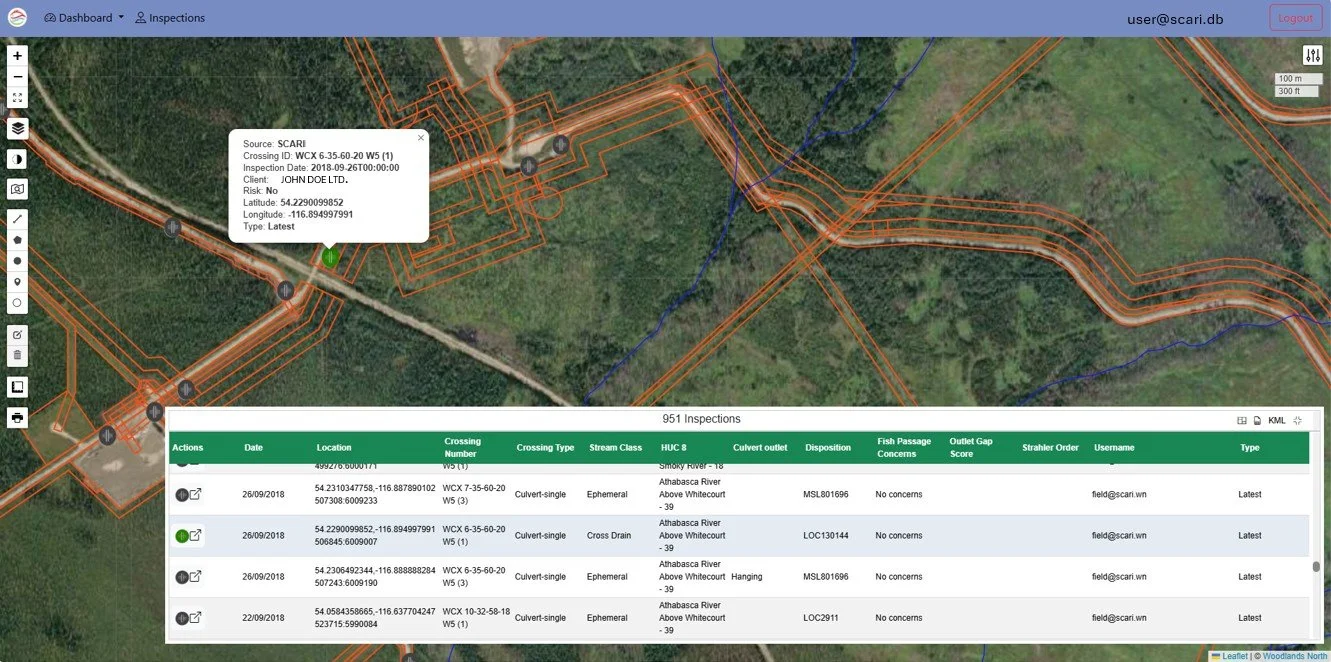Collapse the inspections table panel
The image size is (1331, 662).
(x=1298, y=421)
